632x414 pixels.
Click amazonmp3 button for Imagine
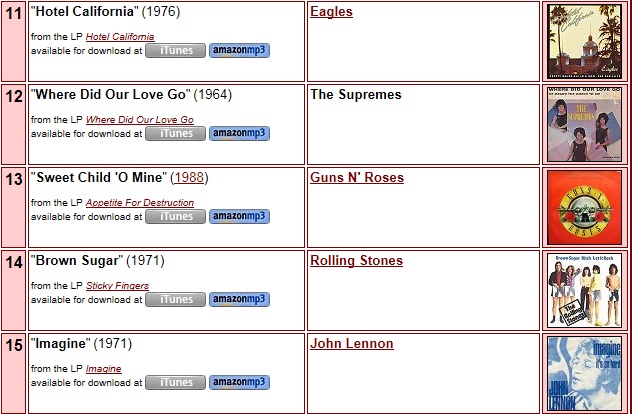(239, 382)
